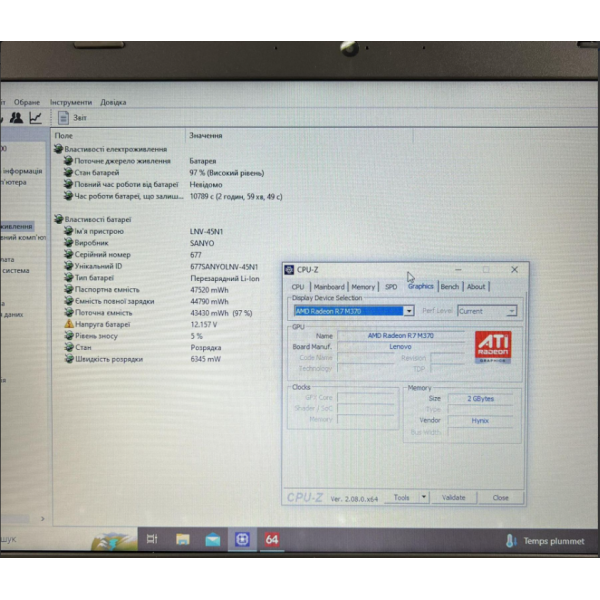Open the Обране menu

tap(27, 102)
